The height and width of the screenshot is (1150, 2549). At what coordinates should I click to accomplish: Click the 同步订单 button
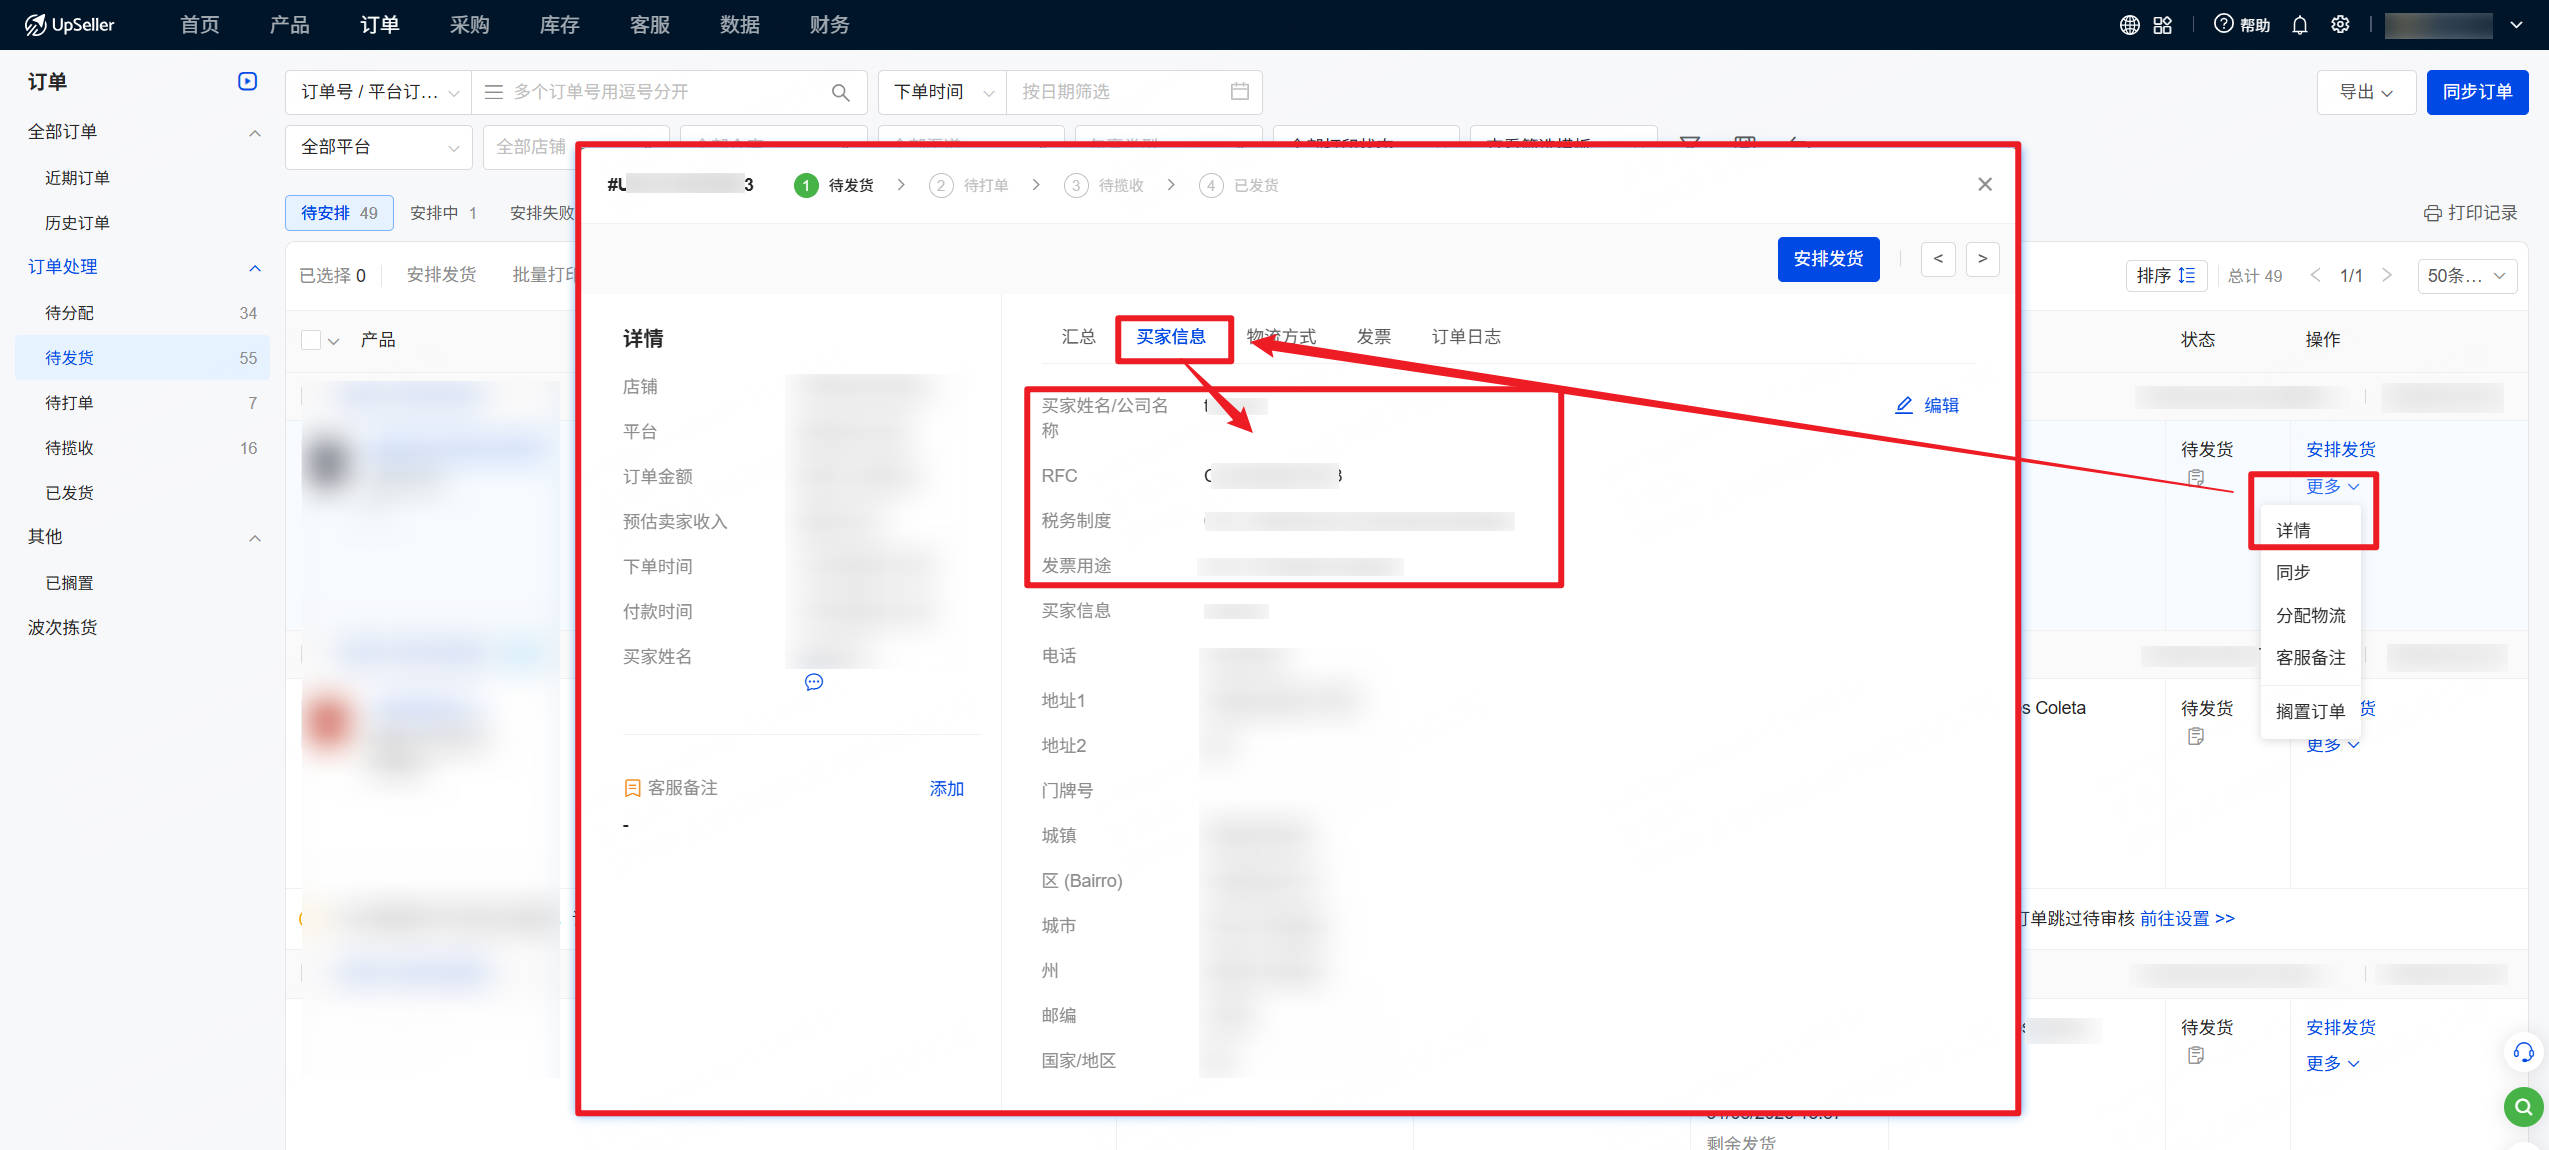[x=2477, y=92]
